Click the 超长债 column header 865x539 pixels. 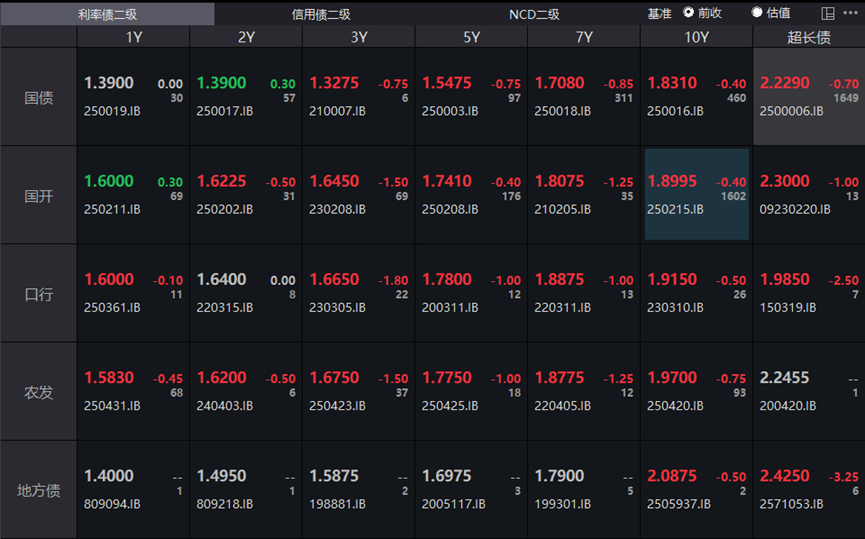[x=808, y=37]
